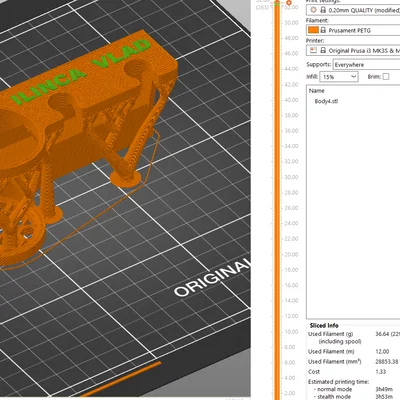Click the printer preset icon
Image resolution: width=400 pixels, height=400 pixels.
(313, 50)
